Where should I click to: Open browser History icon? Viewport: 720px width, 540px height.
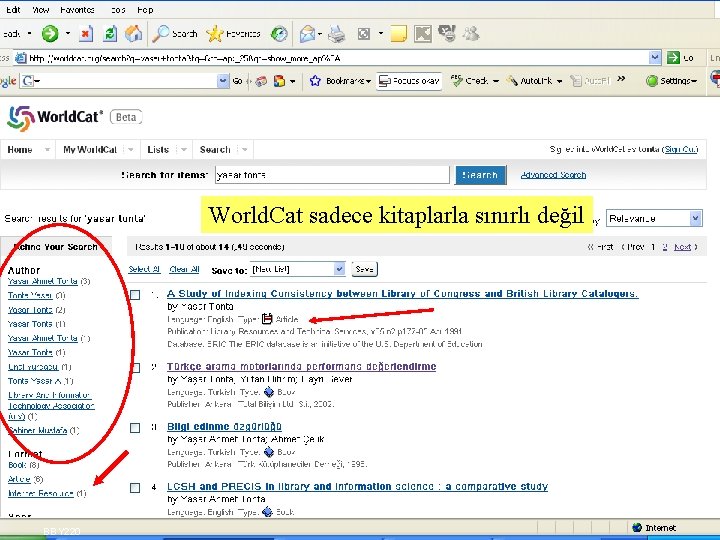click(x=279, y=34)
